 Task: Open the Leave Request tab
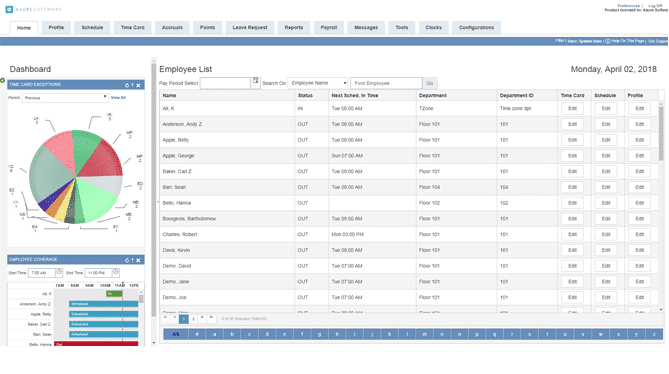coord(250,27)
